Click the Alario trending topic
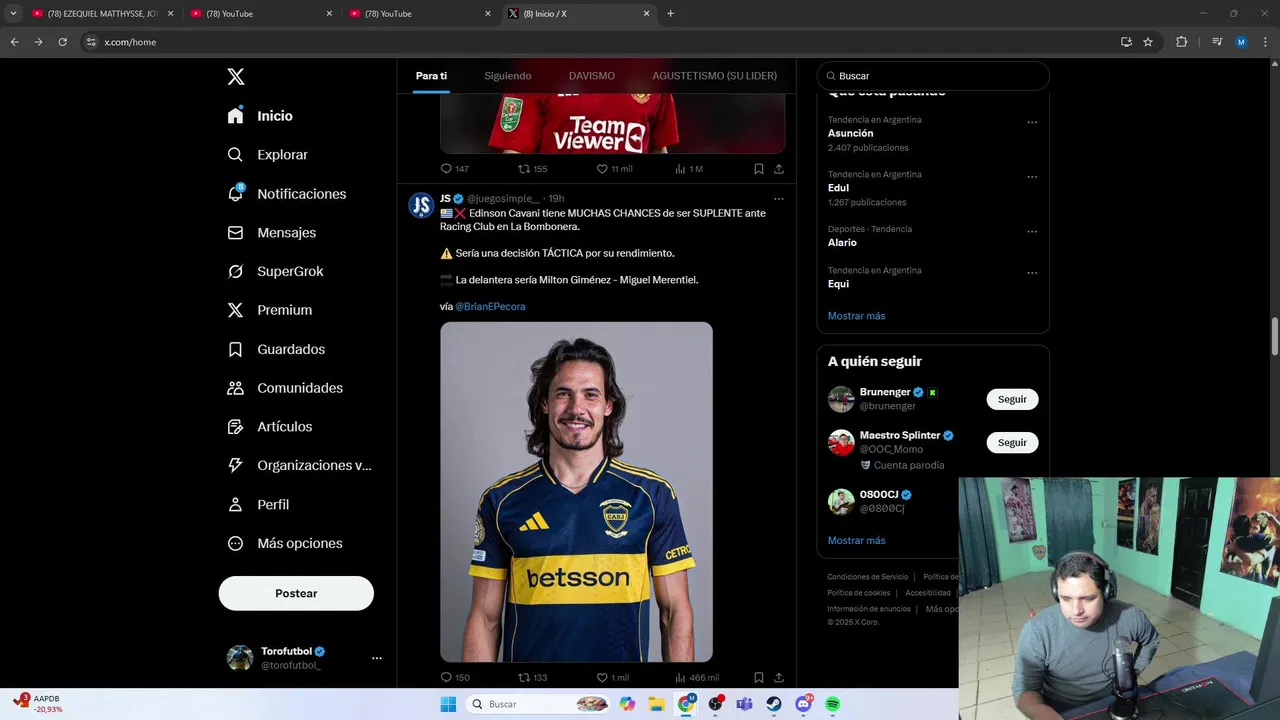Viewport: 1280px width, 720px height. pos(842,243)
